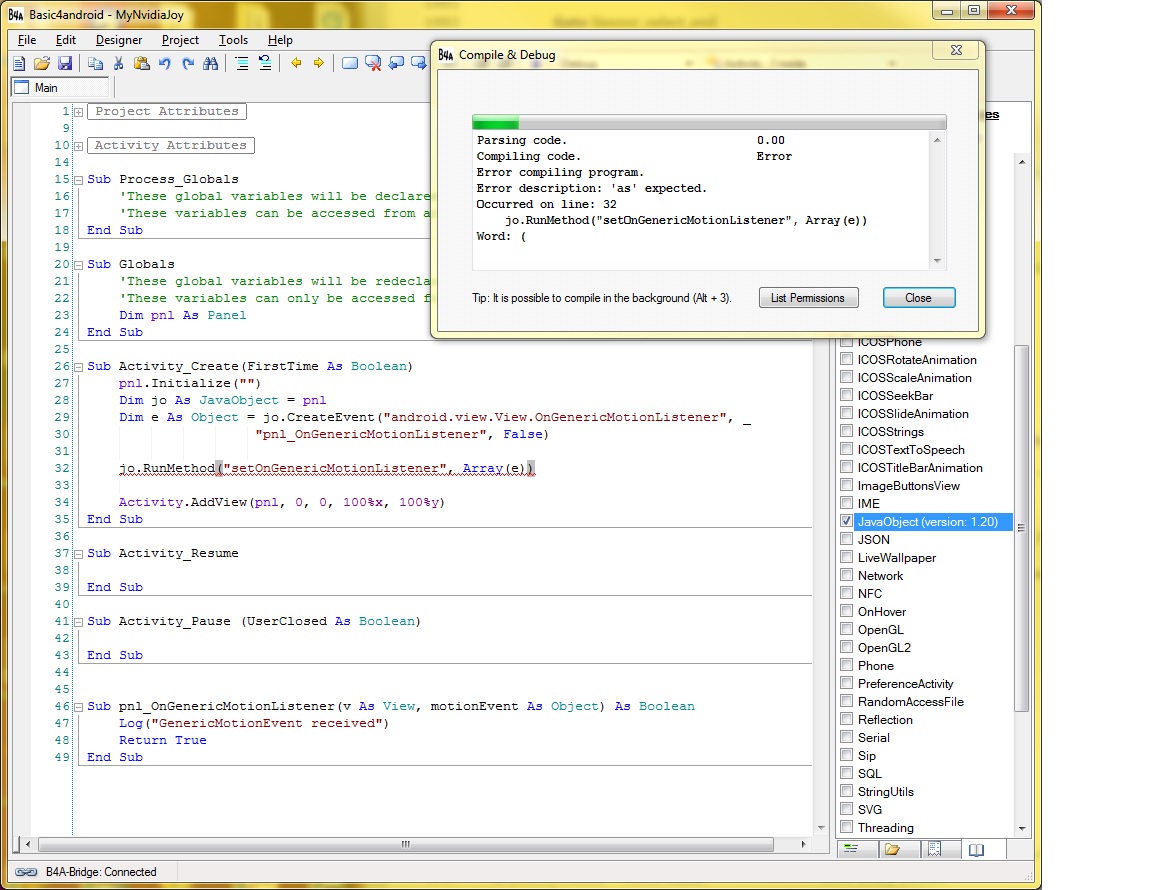
Task: Enable the JSON library checkbox
Action: click(x=847, y=540)
